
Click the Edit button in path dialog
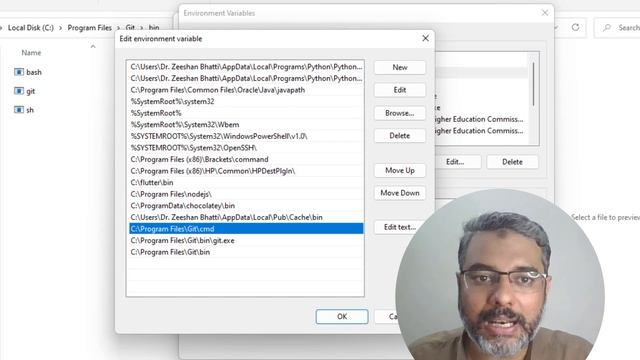click(400, 90)
